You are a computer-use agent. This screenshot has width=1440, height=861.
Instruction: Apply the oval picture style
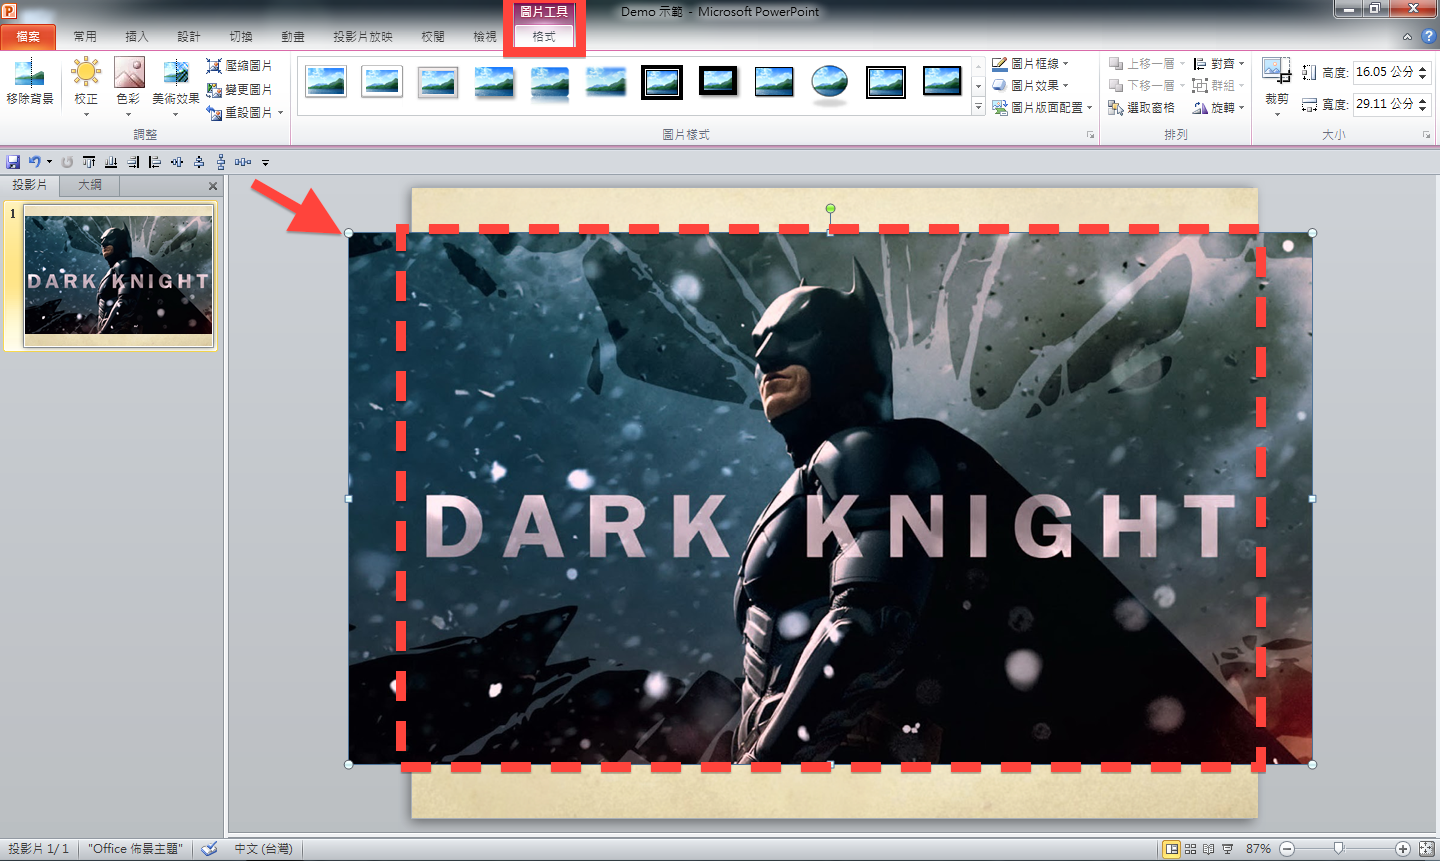(830, 82)
